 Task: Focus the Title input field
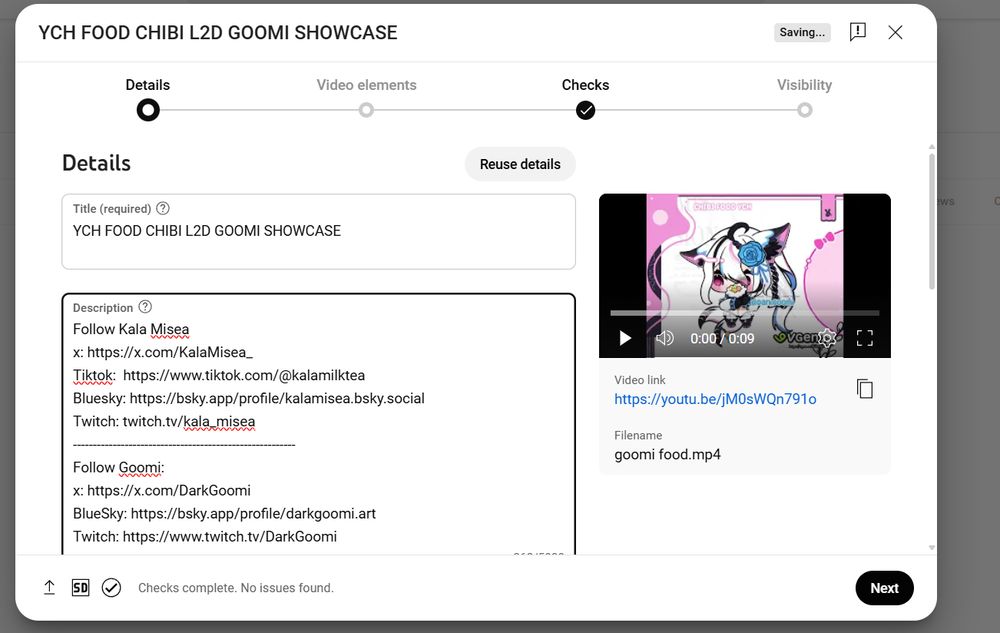pyautogui.click(x=319, y=231)
